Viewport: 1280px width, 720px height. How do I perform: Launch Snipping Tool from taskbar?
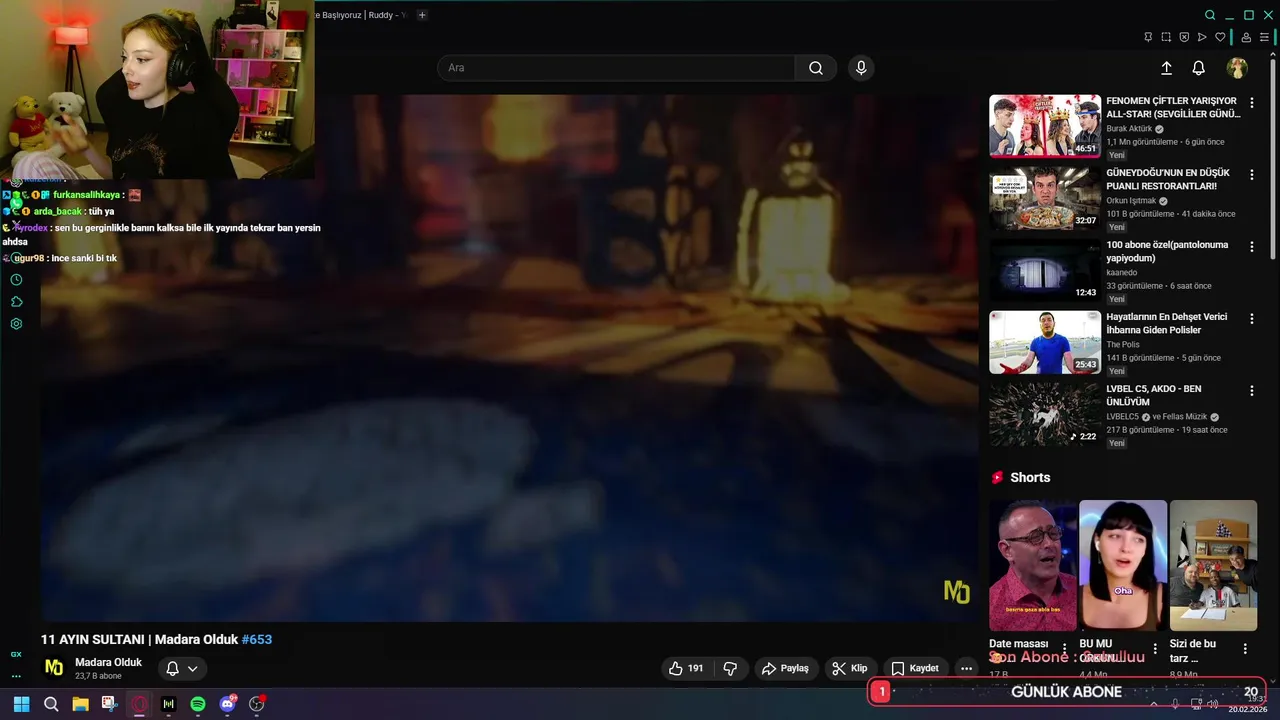109,704
